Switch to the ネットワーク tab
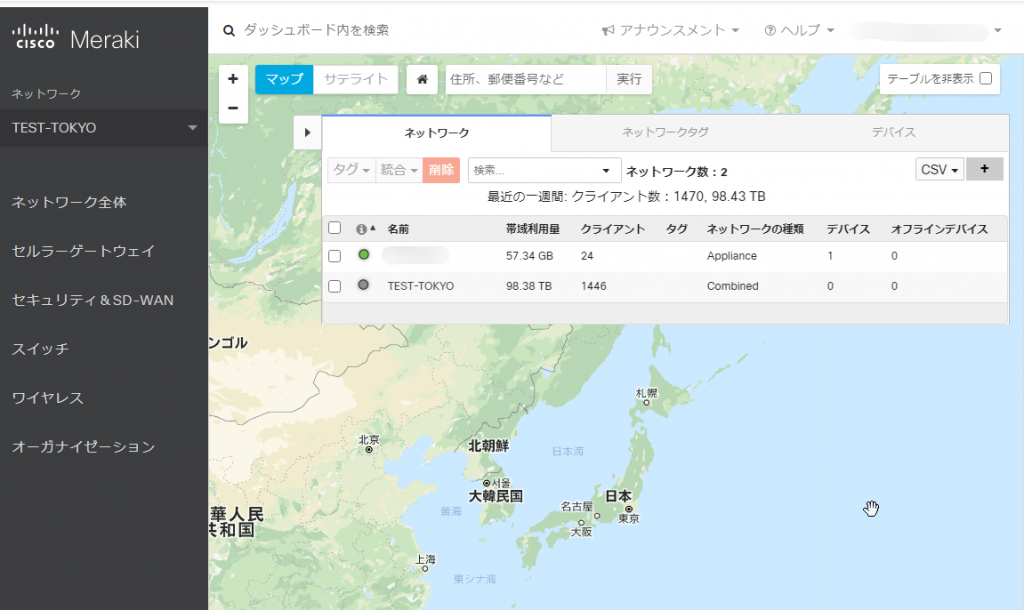Image resolution: width=1024 pixels, height=610 pixels. point(436,133)
